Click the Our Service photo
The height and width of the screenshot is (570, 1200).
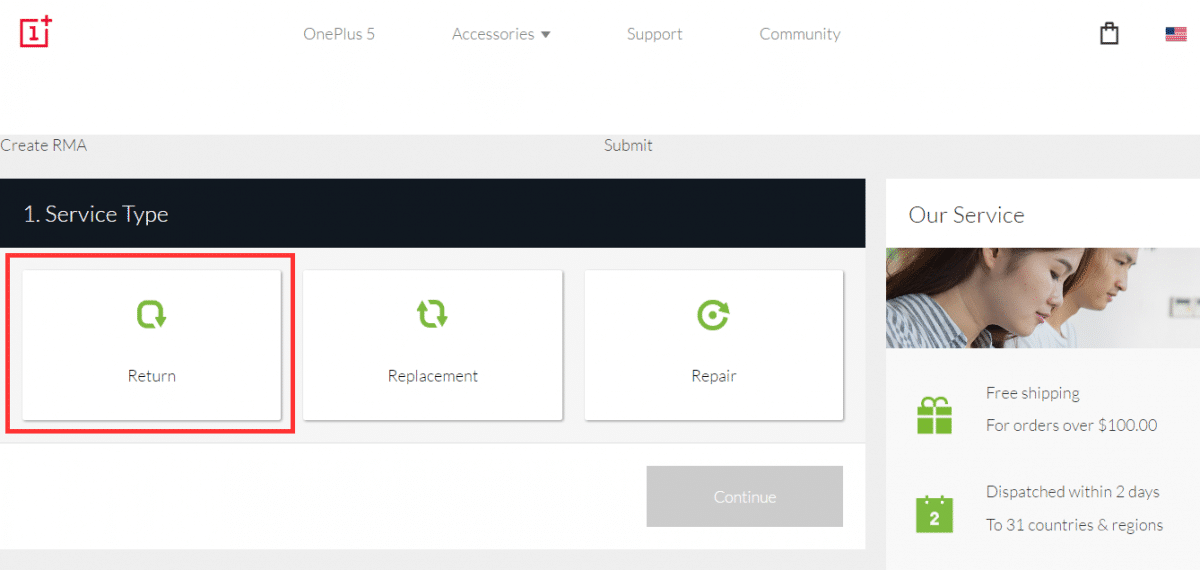pos(1042,298)
